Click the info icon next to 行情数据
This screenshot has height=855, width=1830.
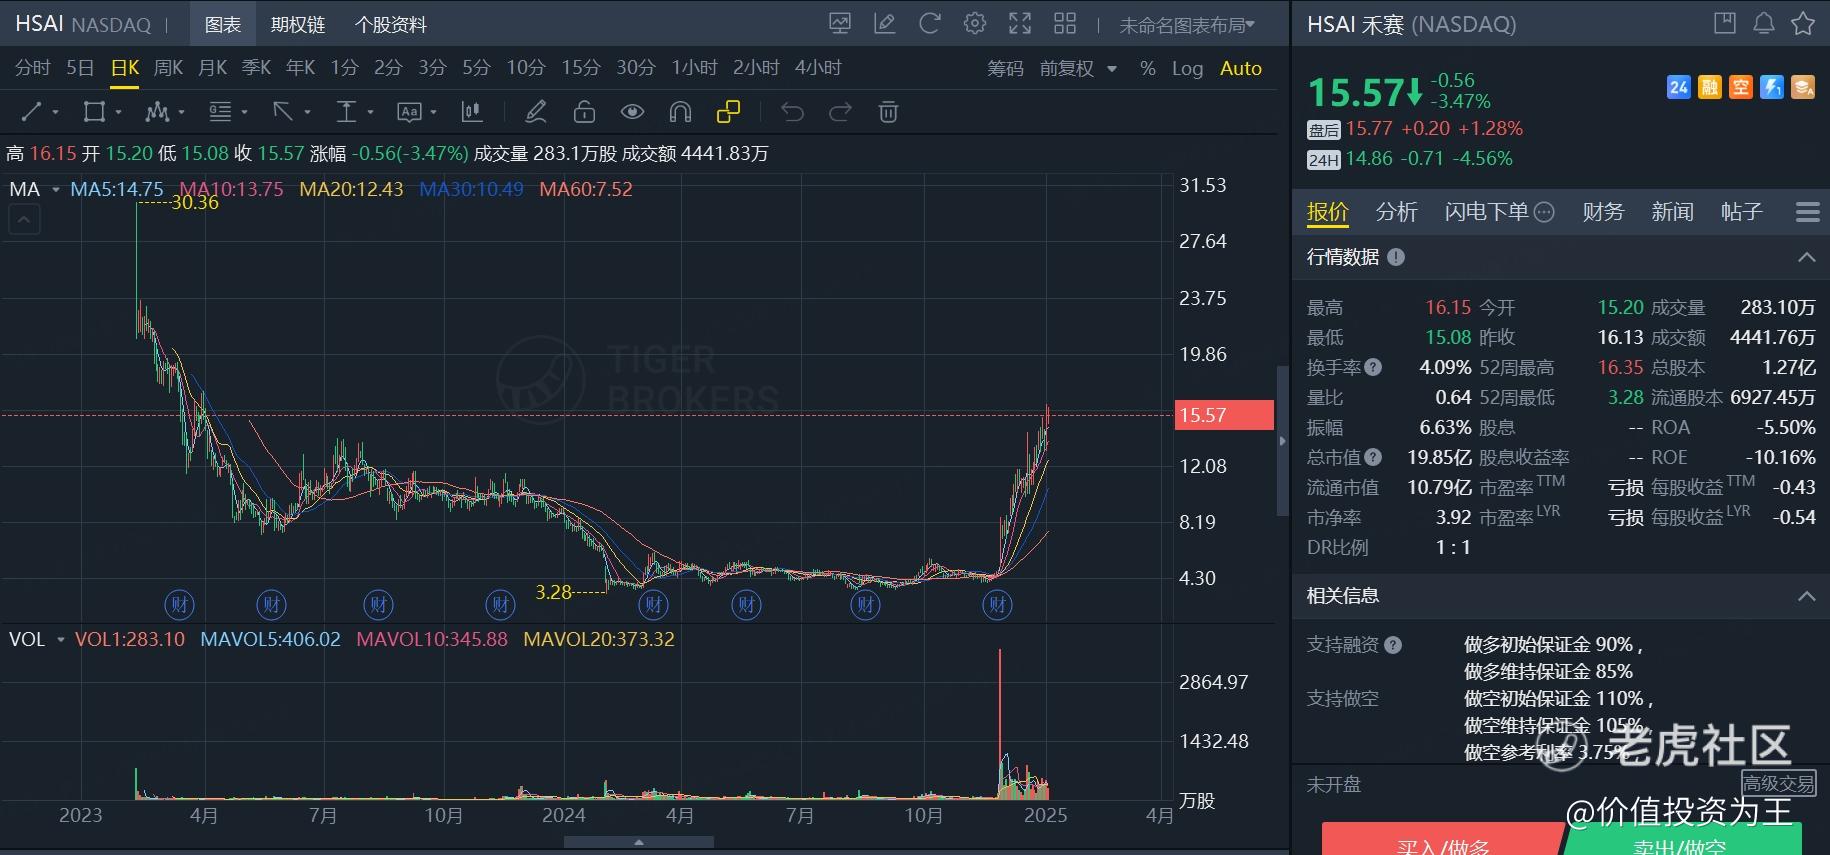pos(1396,257)
